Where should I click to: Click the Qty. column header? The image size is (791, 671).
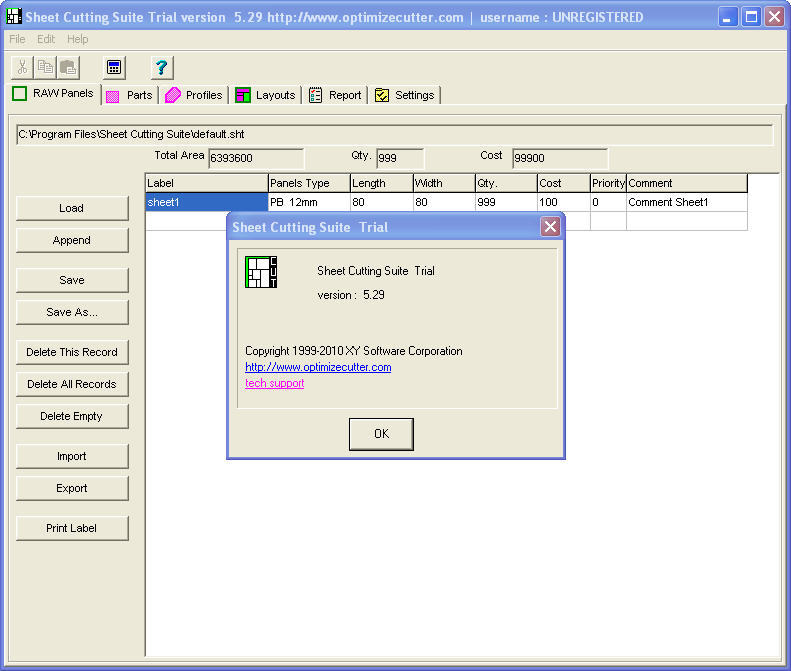click(x=506, y=183)
